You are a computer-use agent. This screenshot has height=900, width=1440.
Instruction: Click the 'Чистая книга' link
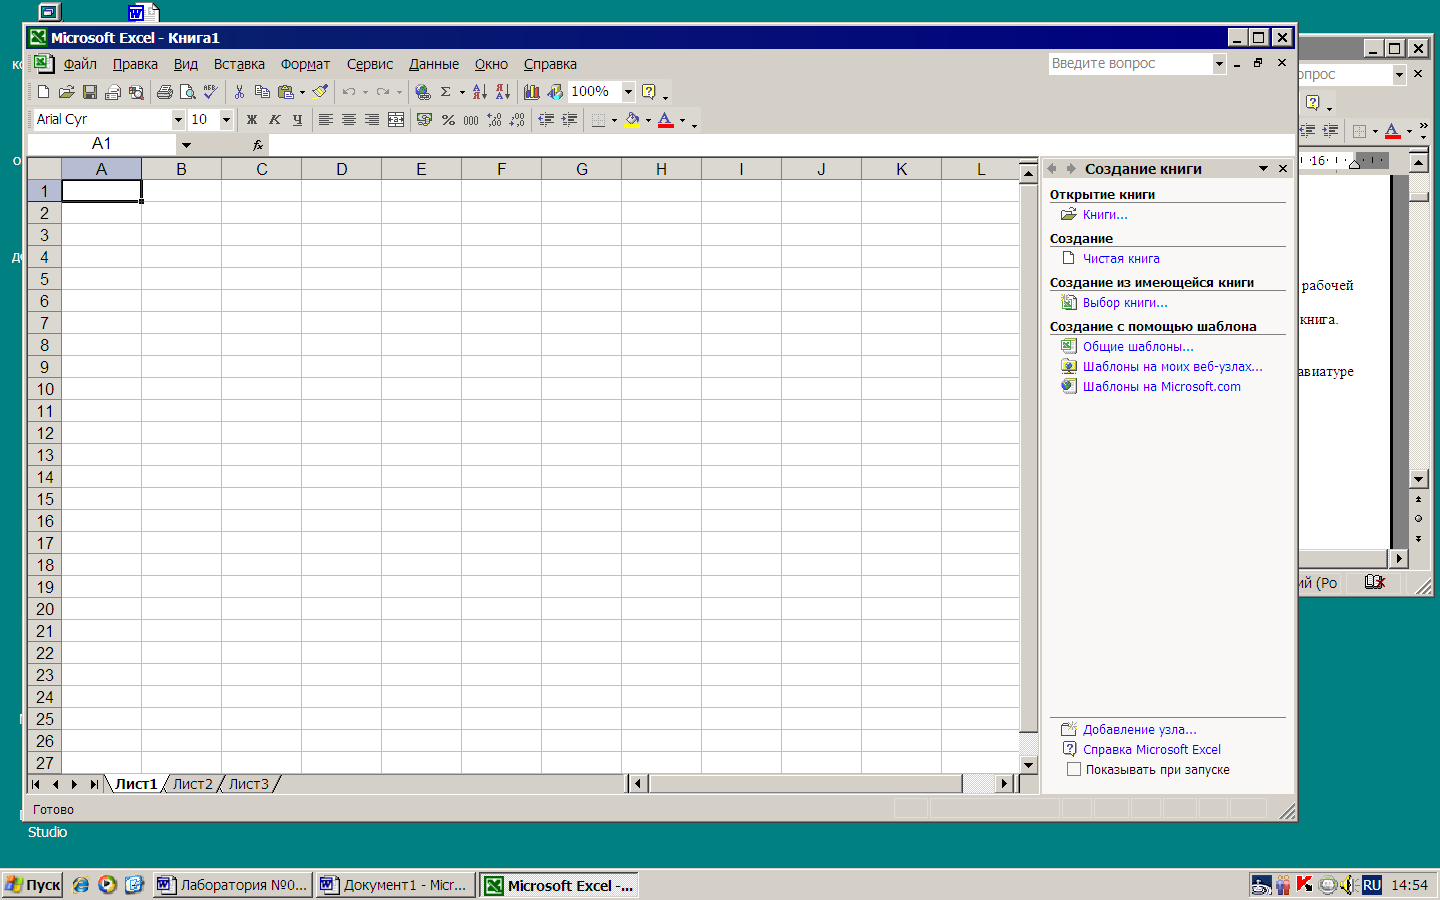pos(1121,259)
